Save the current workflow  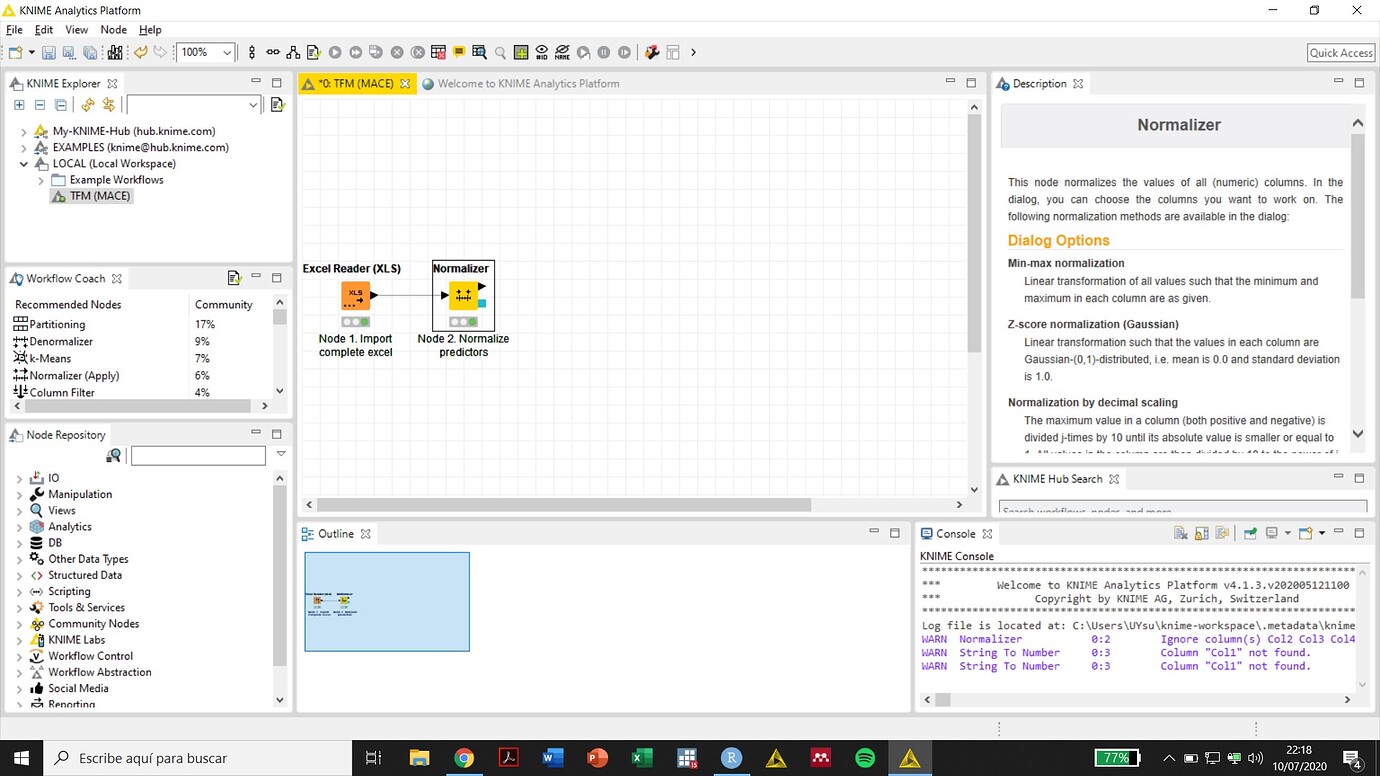(x=50, y=52)
